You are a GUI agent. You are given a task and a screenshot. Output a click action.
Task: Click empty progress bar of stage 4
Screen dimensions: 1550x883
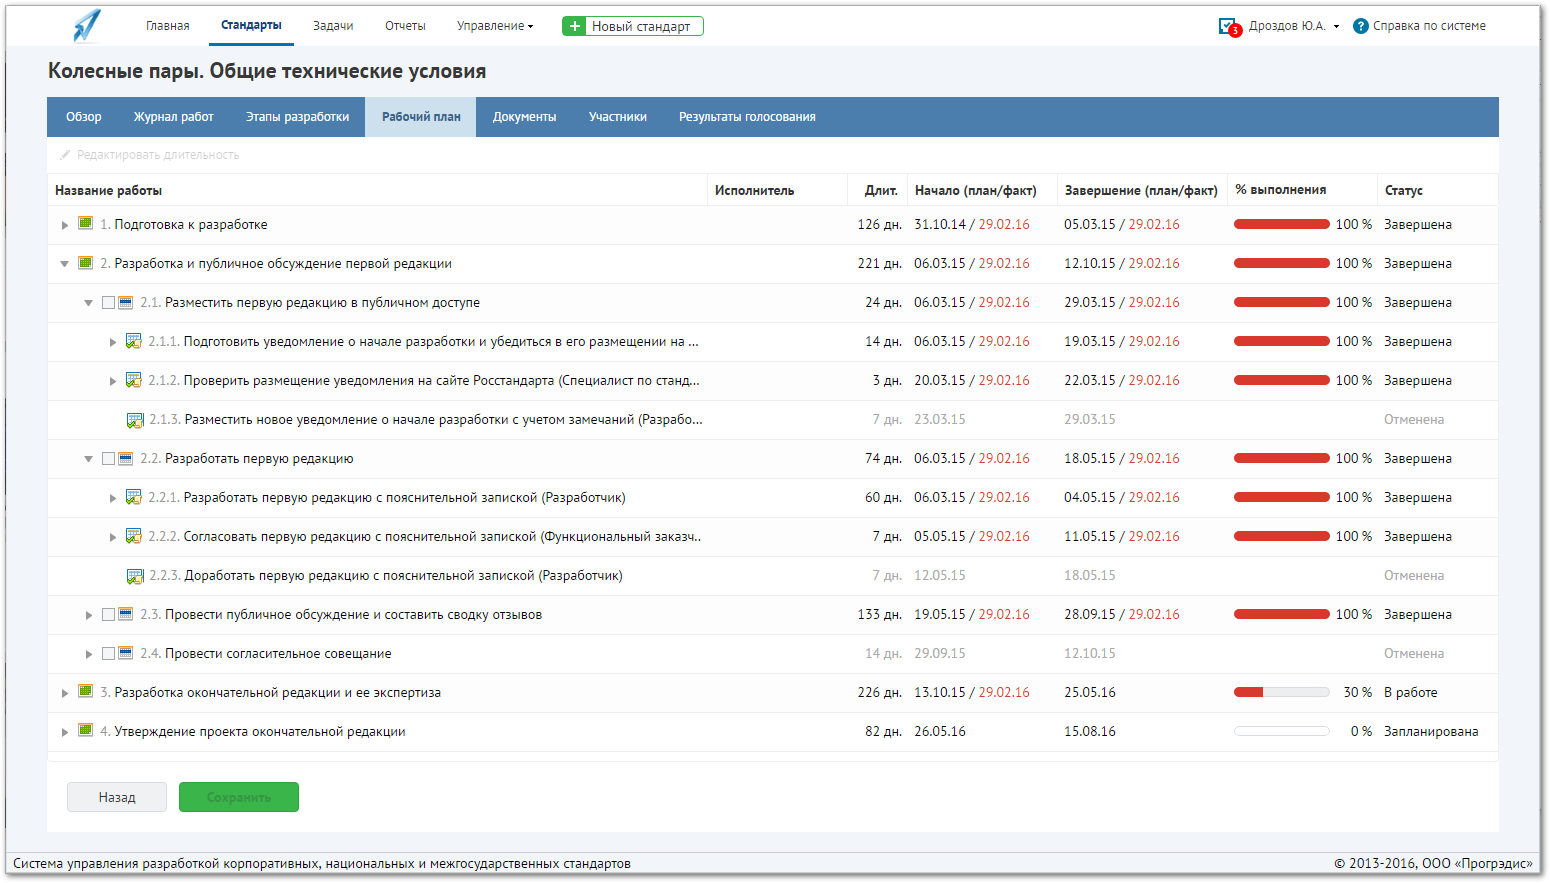pos(1282,731)
